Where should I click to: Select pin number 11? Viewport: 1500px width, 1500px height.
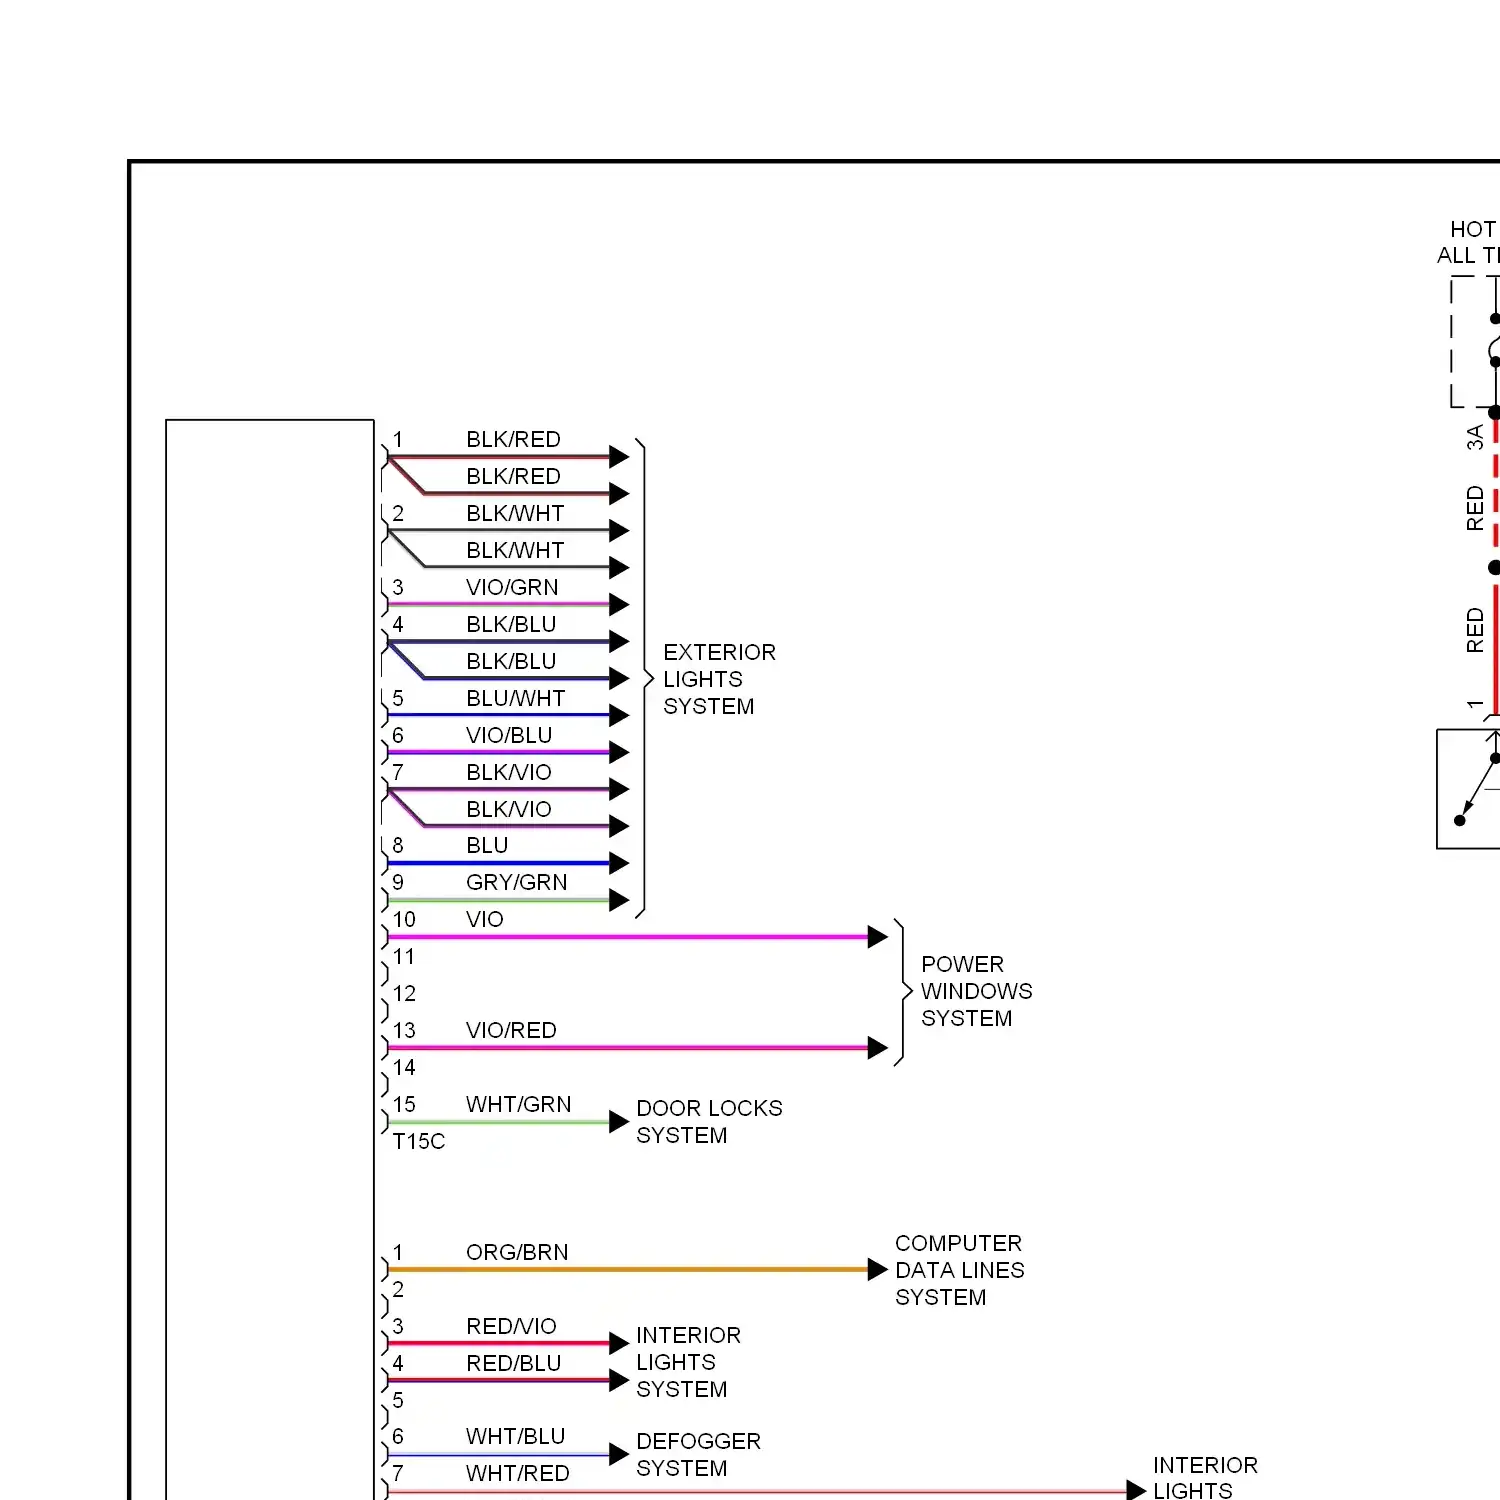coord(404,956)
